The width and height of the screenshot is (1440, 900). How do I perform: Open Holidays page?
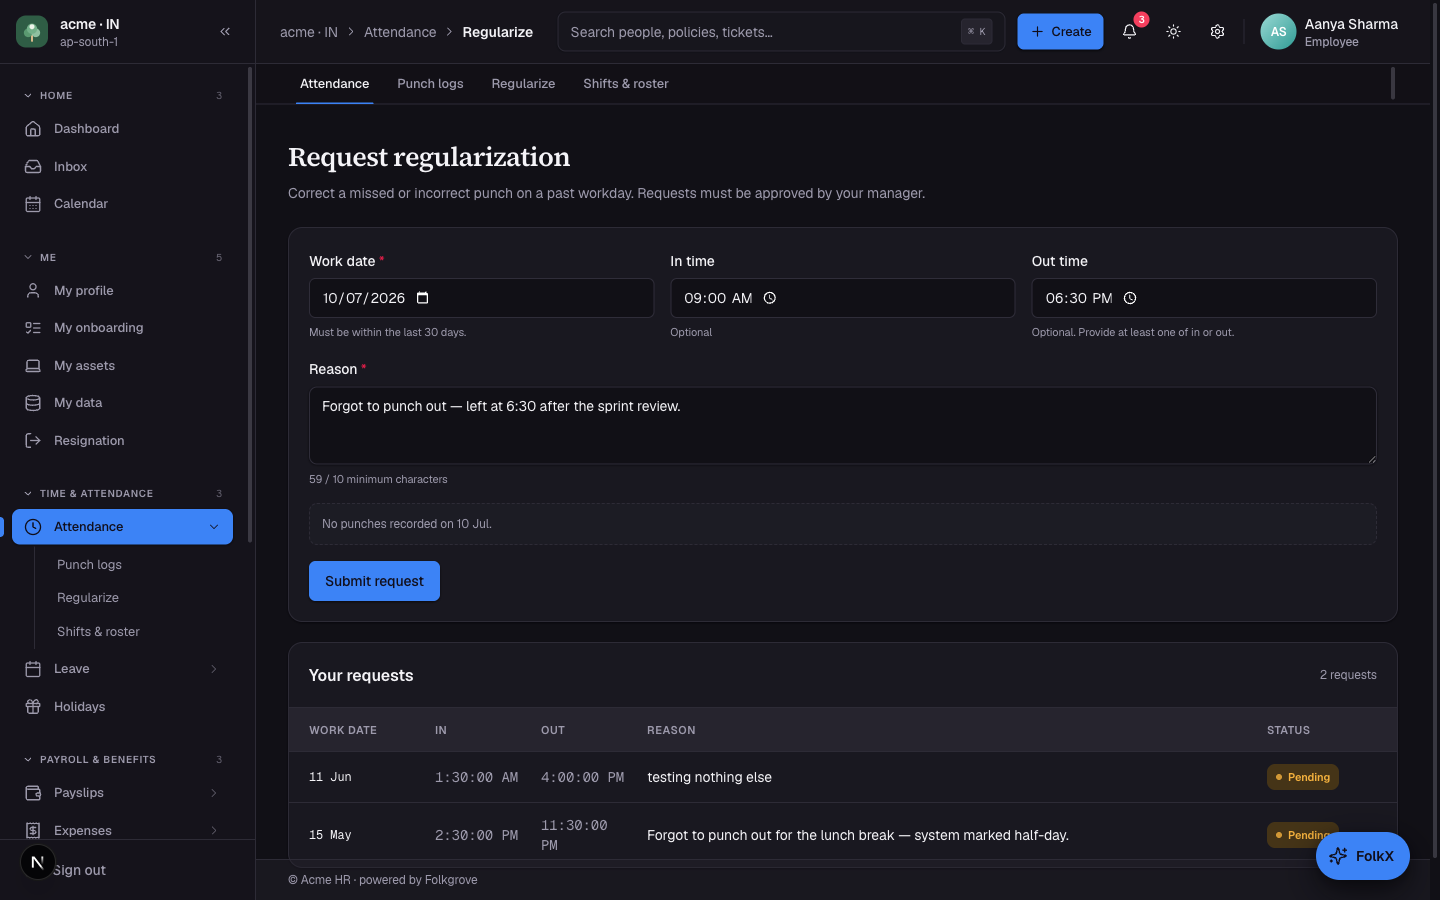tap(122, 707)
